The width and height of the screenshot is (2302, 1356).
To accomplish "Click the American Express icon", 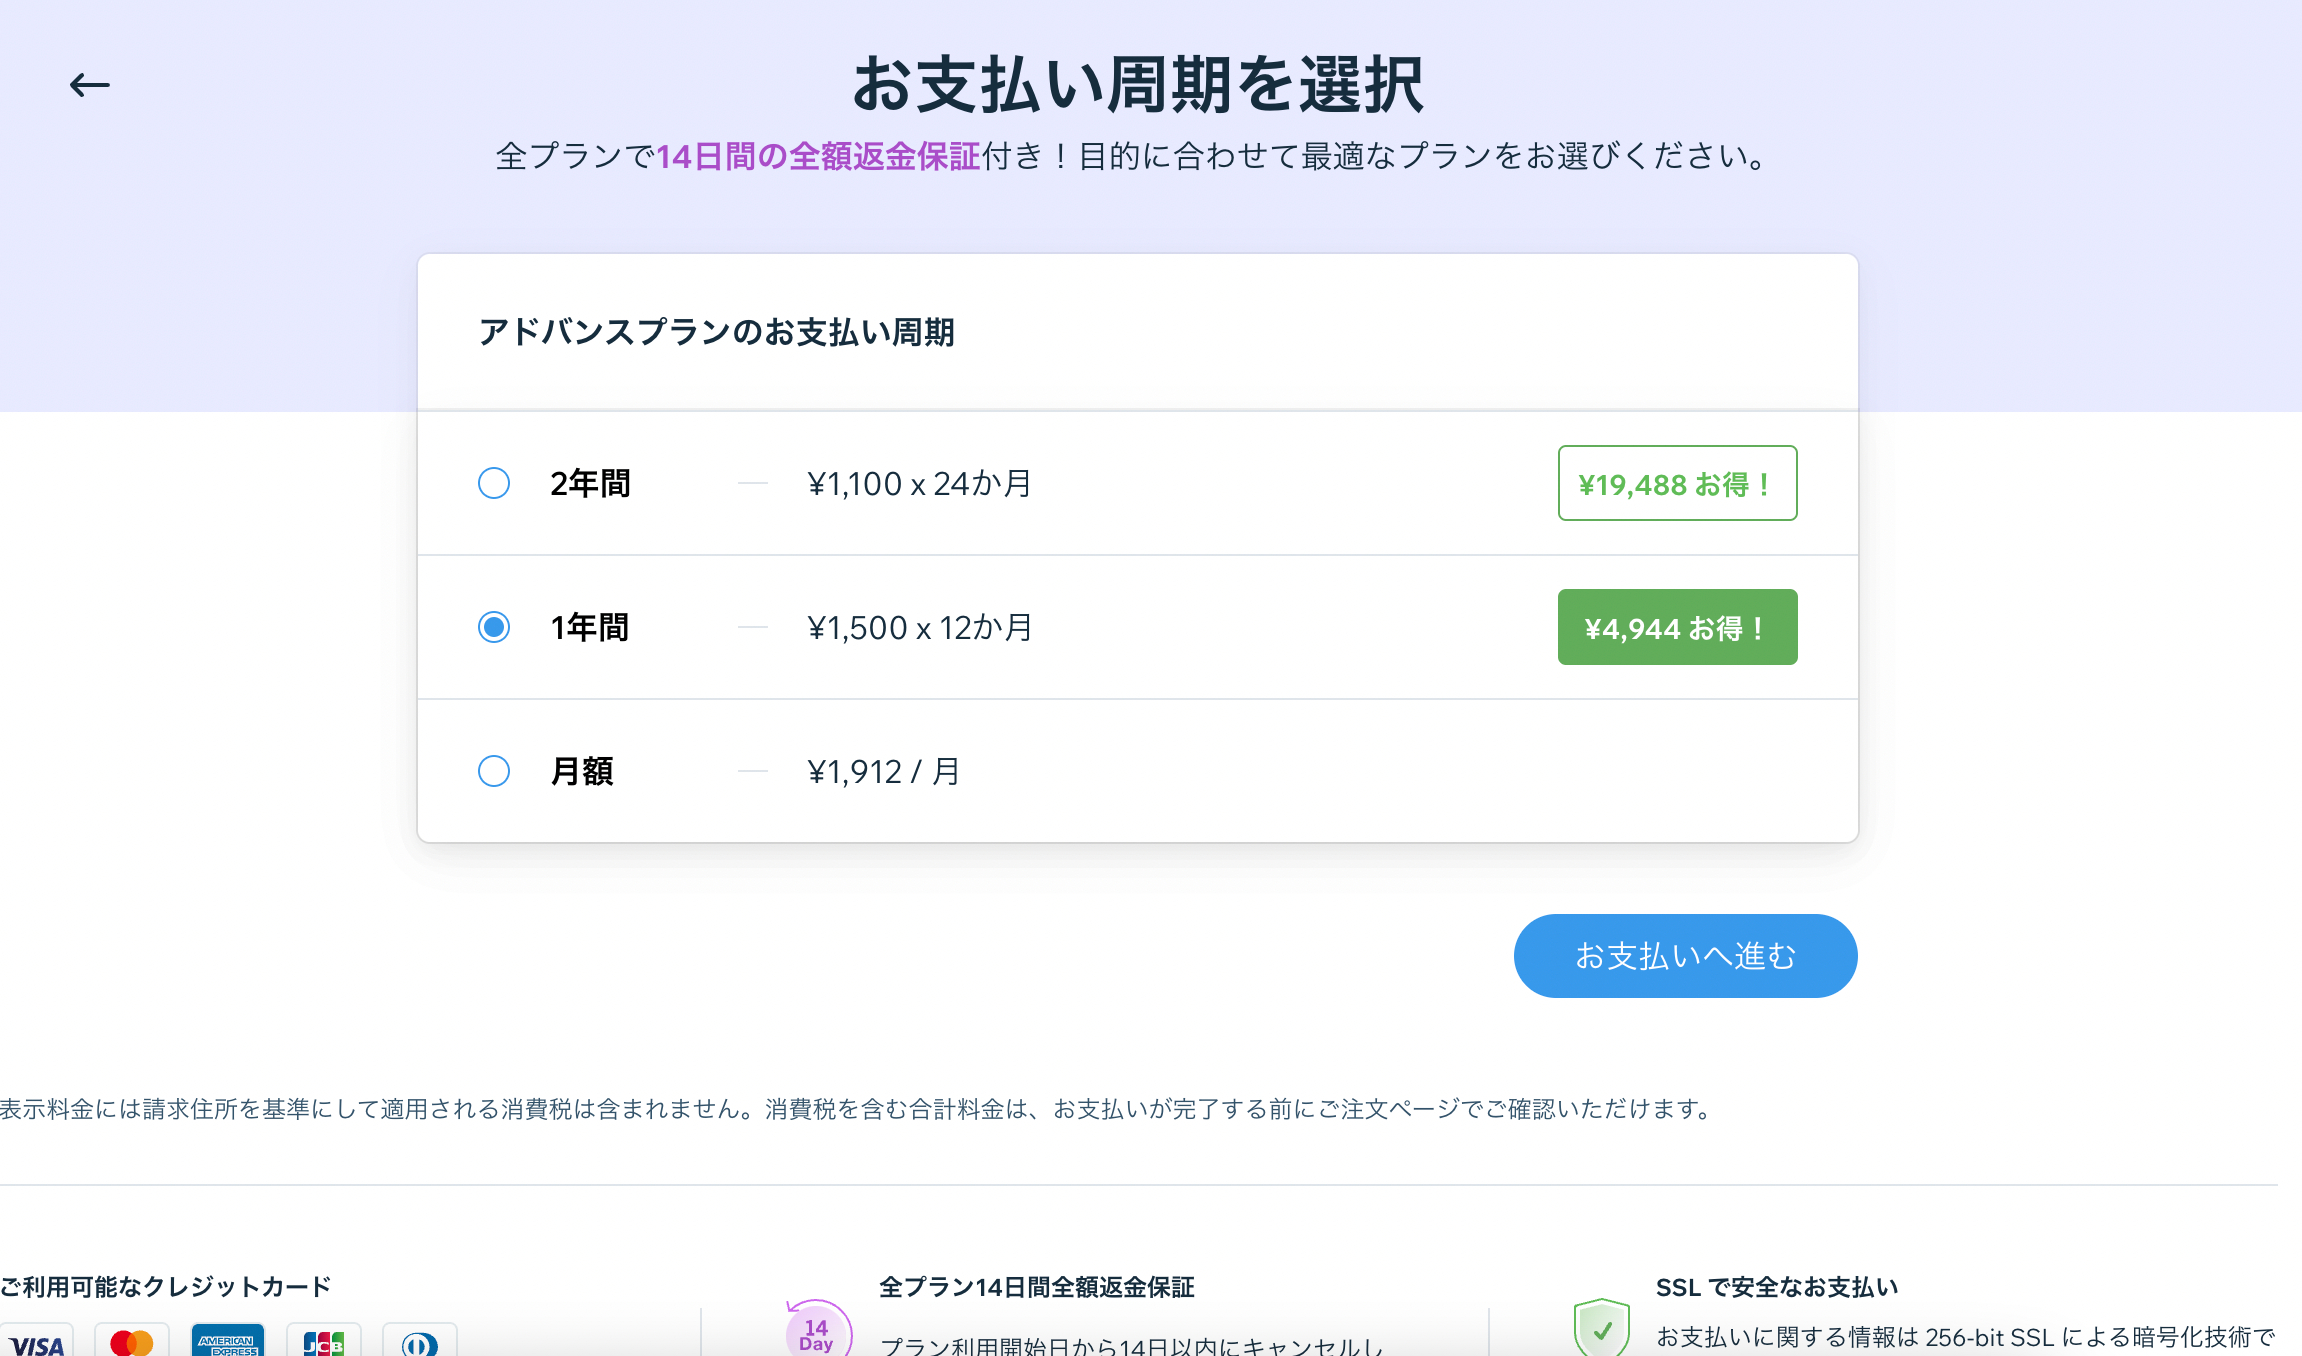I will click(227, 1344).
